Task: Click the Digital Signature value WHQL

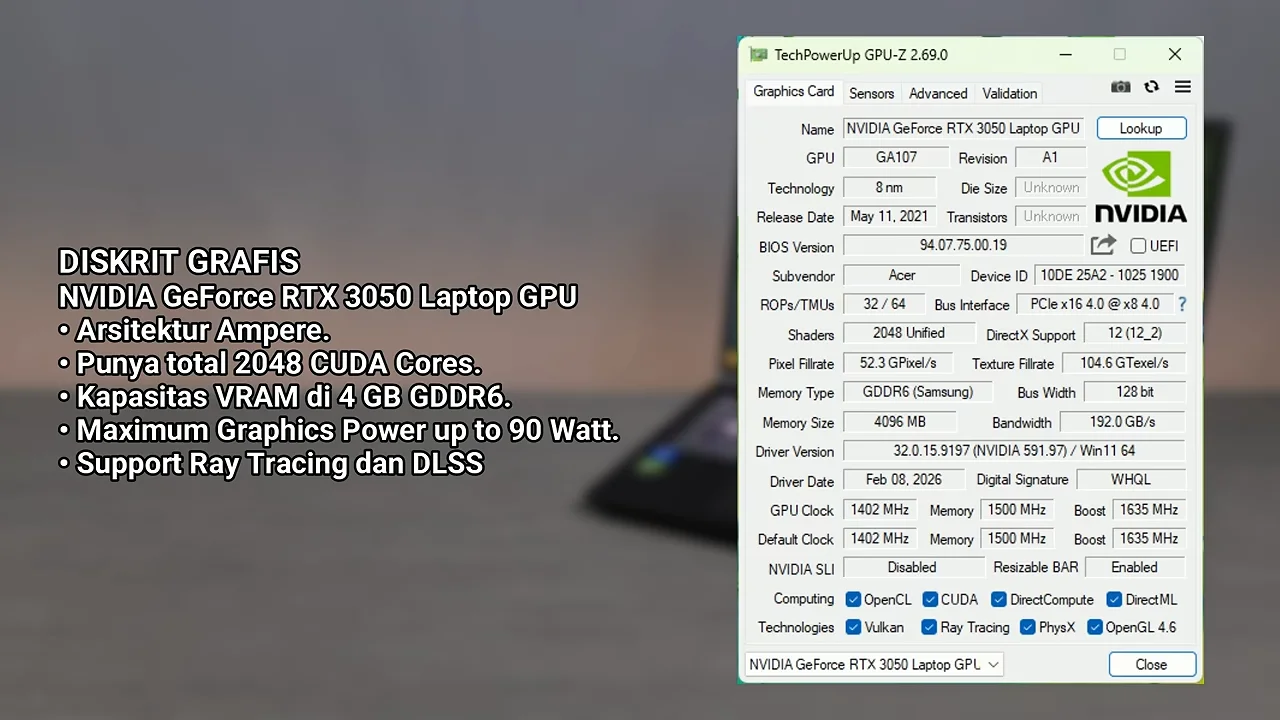Action: (1131, 480)
